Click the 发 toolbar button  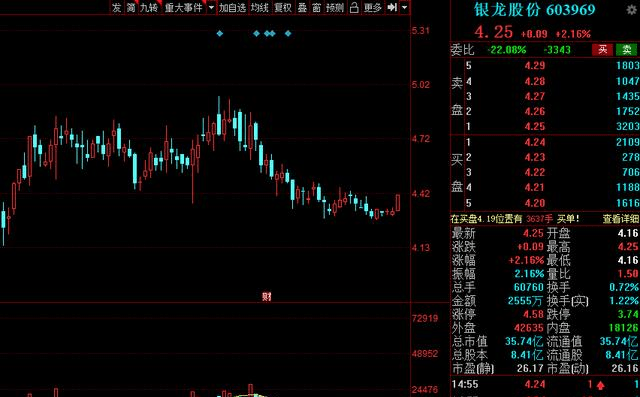[x=117, y=7]
